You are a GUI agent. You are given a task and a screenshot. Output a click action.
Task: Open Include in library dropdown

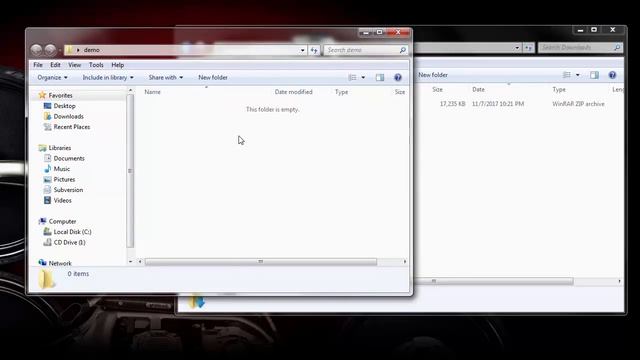click(x=108, y=78)
